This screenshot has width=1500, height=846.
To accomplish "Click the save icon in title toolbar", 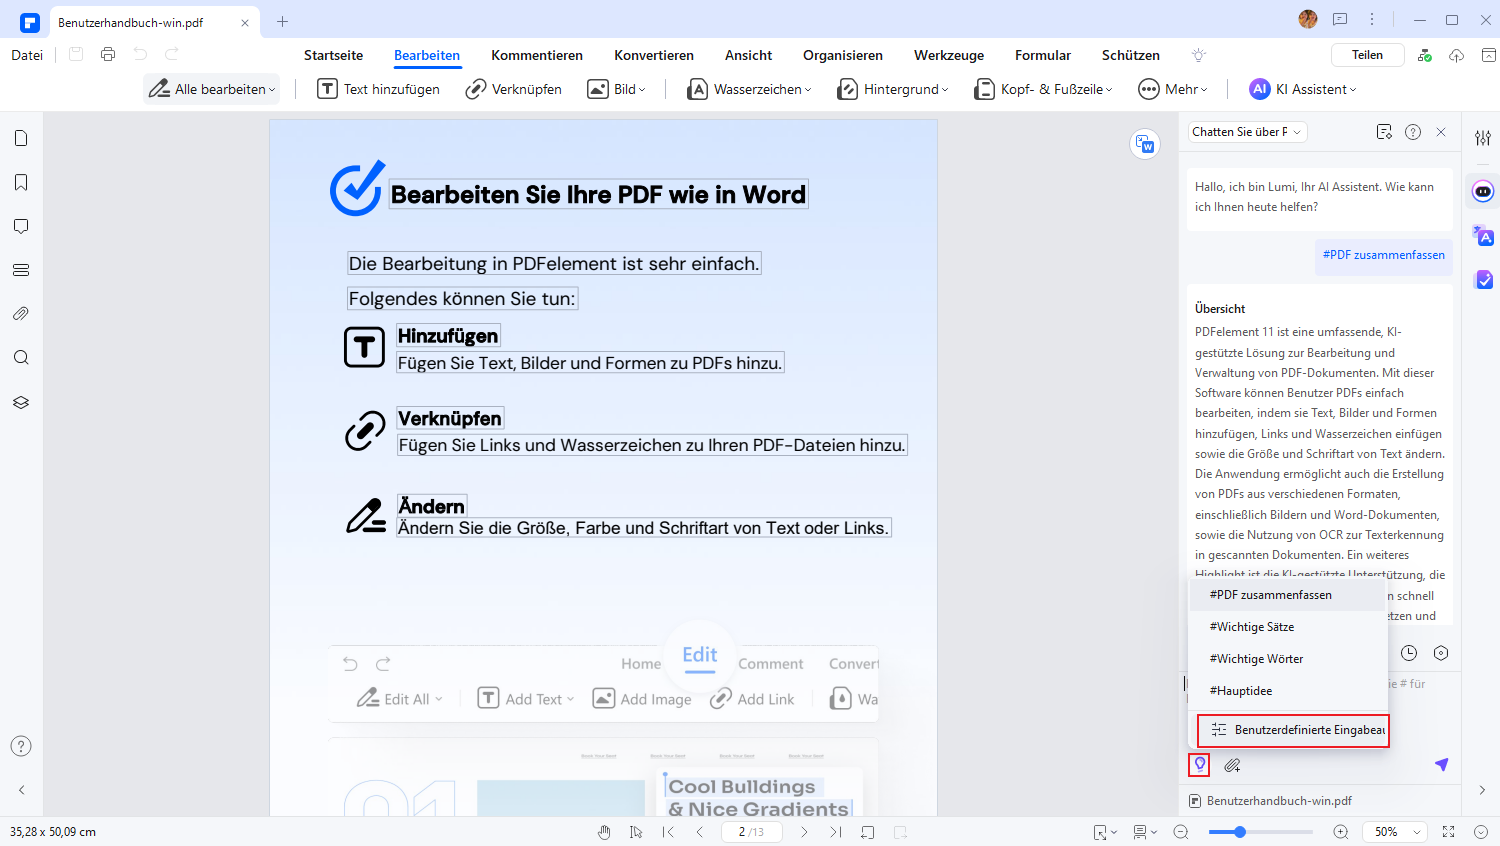I will point(76,54).
